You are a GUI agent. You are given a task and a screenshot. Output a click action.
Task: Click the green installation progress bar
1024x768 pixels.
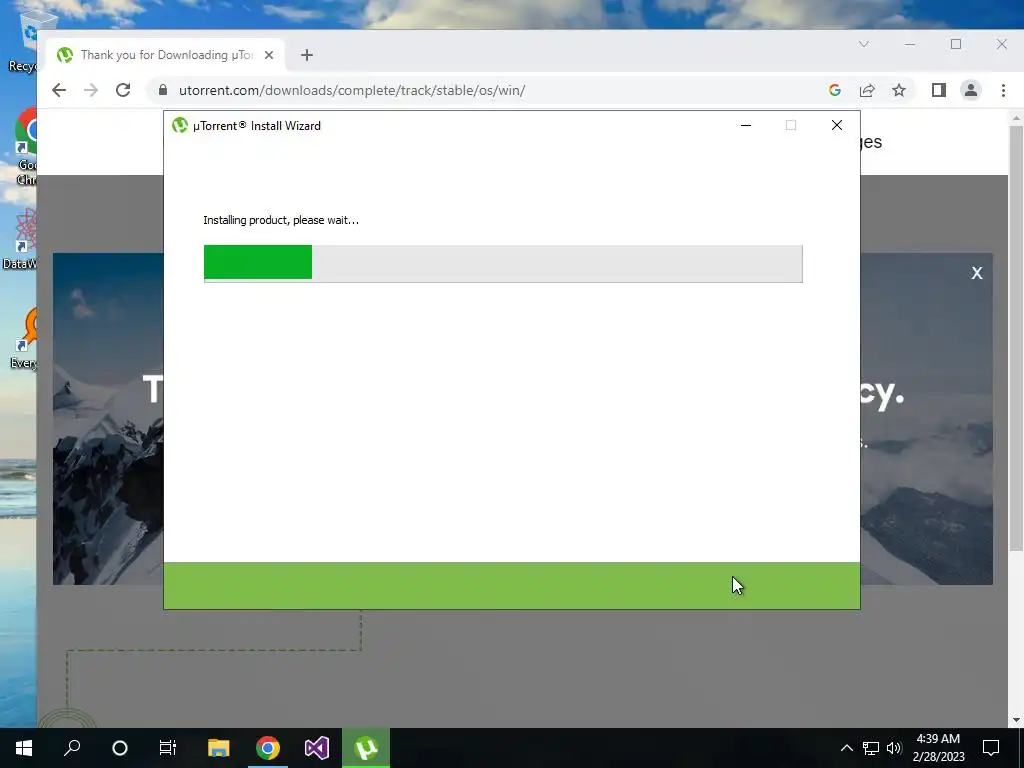[x=503, y=263]
